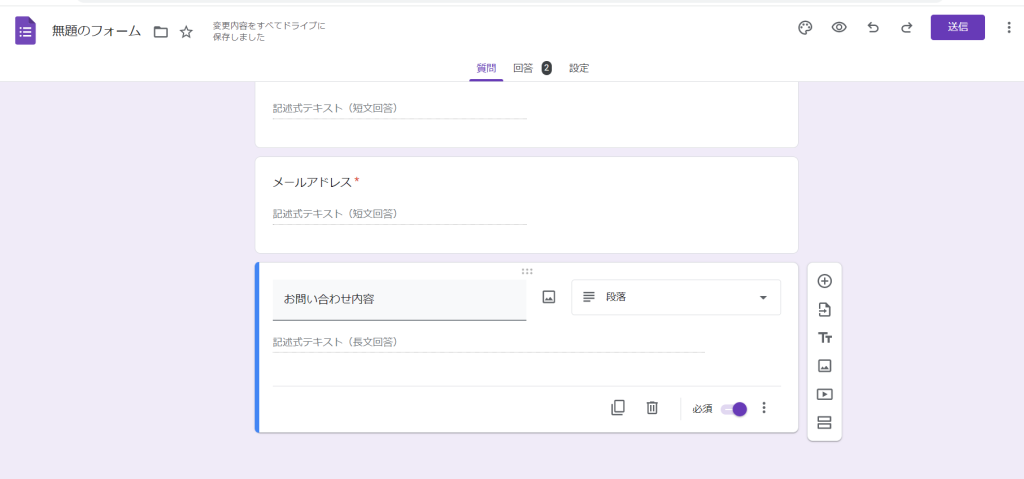Image resolution: width=1024 pixels, height=479 pixels.
Task: Add title and description from sidebar
Action: [x=825, y=338]
